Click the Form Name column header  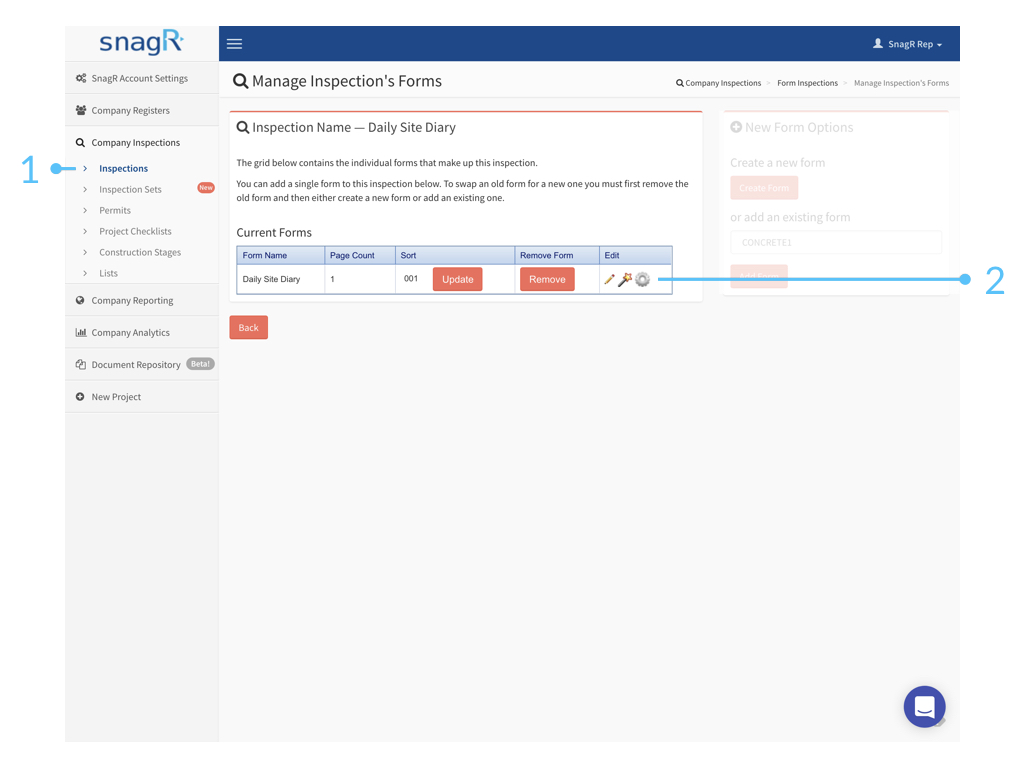[x=281, y=255]
